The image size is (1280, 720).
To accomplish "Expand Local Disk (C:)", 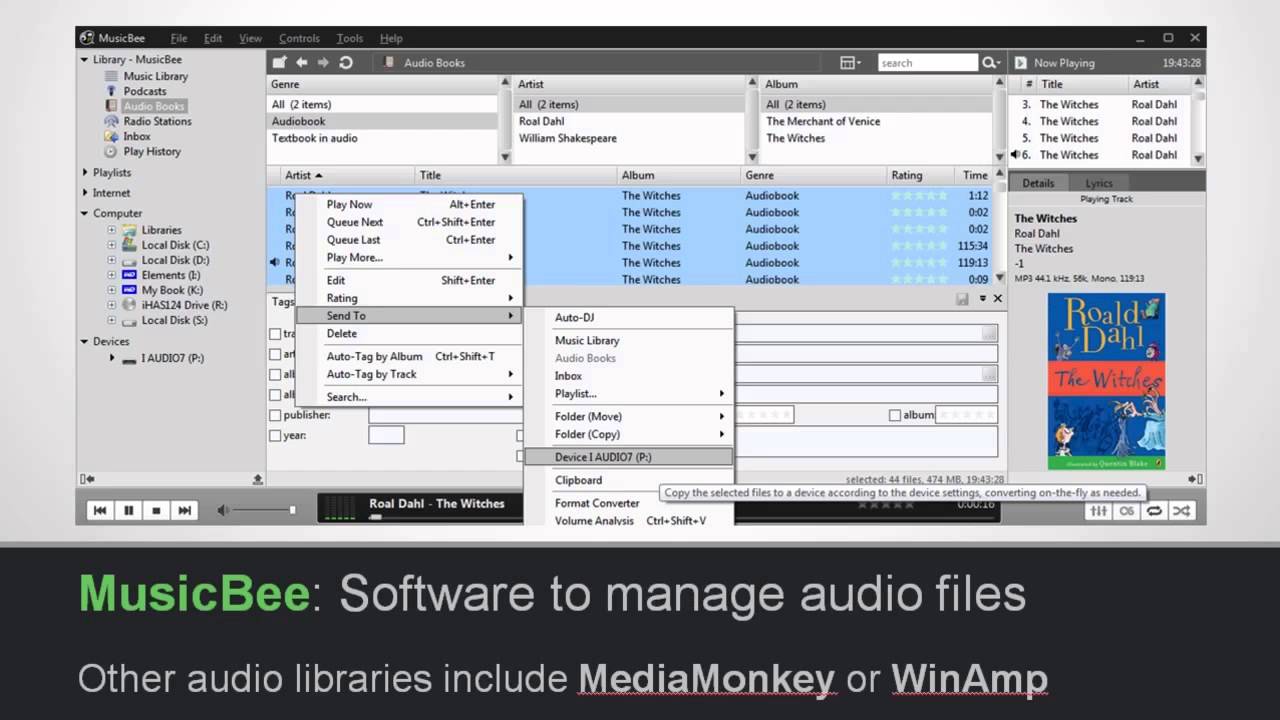I will (112, 245).
